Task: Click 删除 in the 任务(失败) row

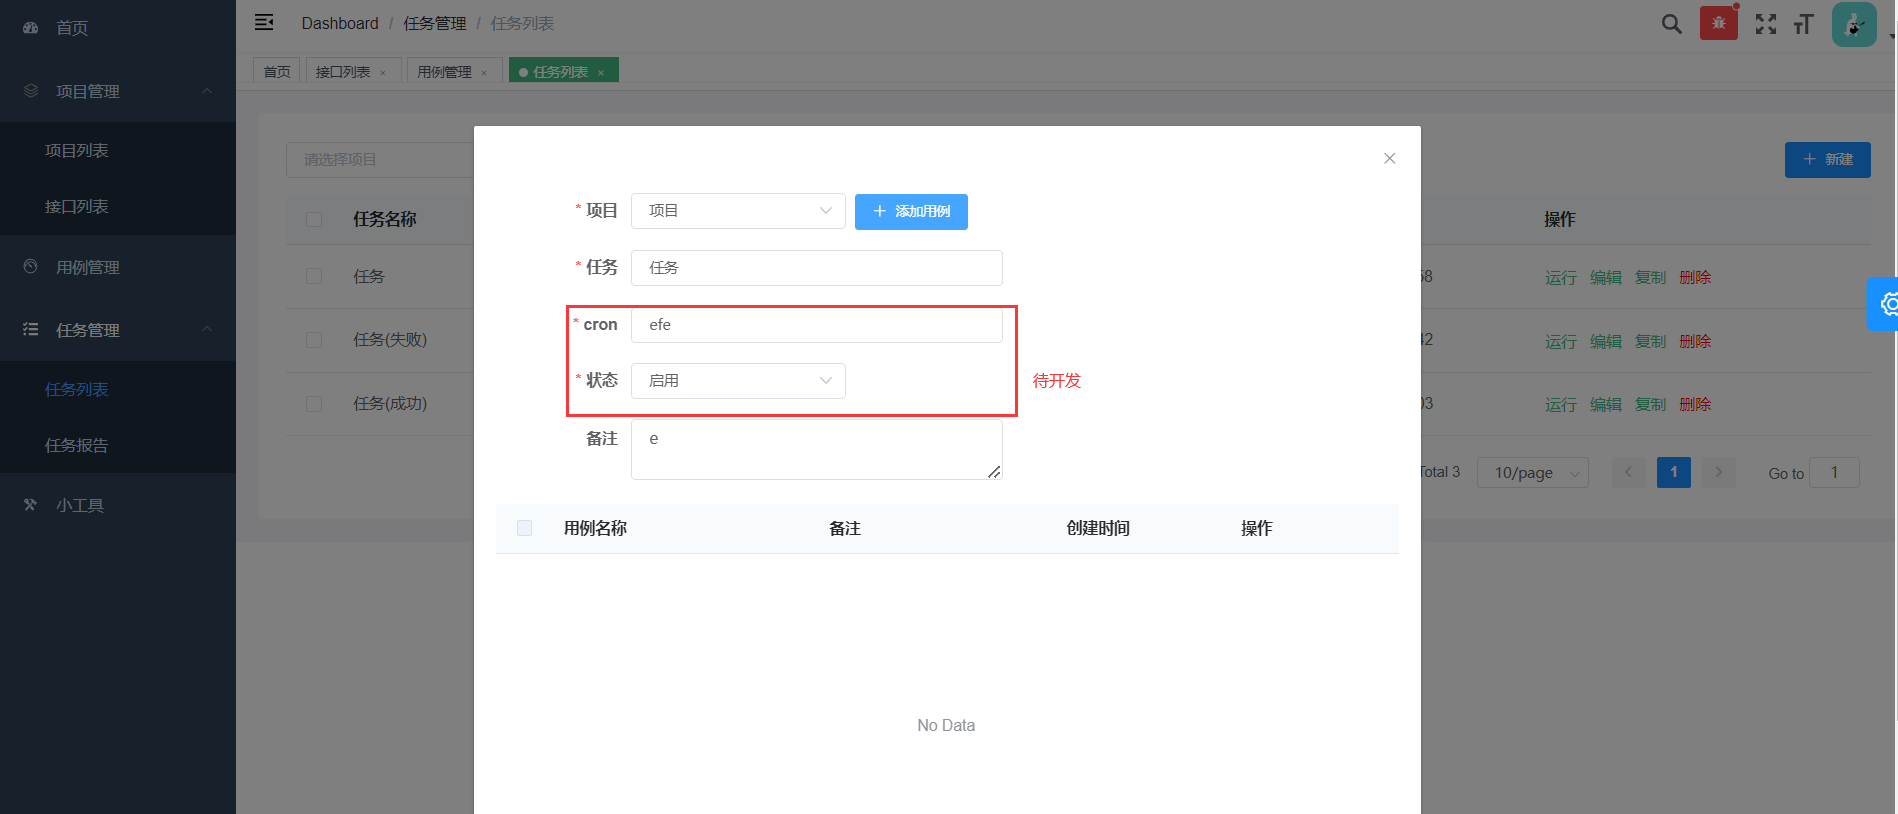Action: tap(1695, 341)
